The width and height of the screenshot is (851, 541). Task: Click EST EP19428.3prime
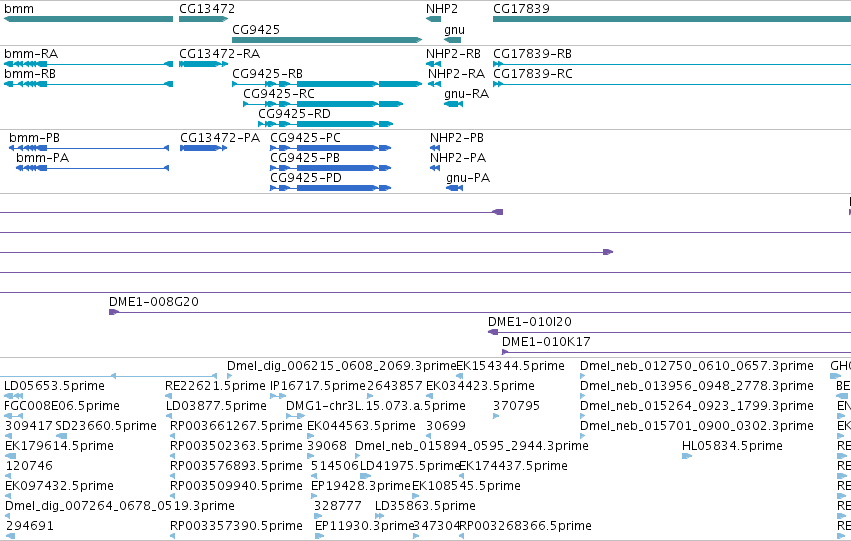[x=314, y=497]
